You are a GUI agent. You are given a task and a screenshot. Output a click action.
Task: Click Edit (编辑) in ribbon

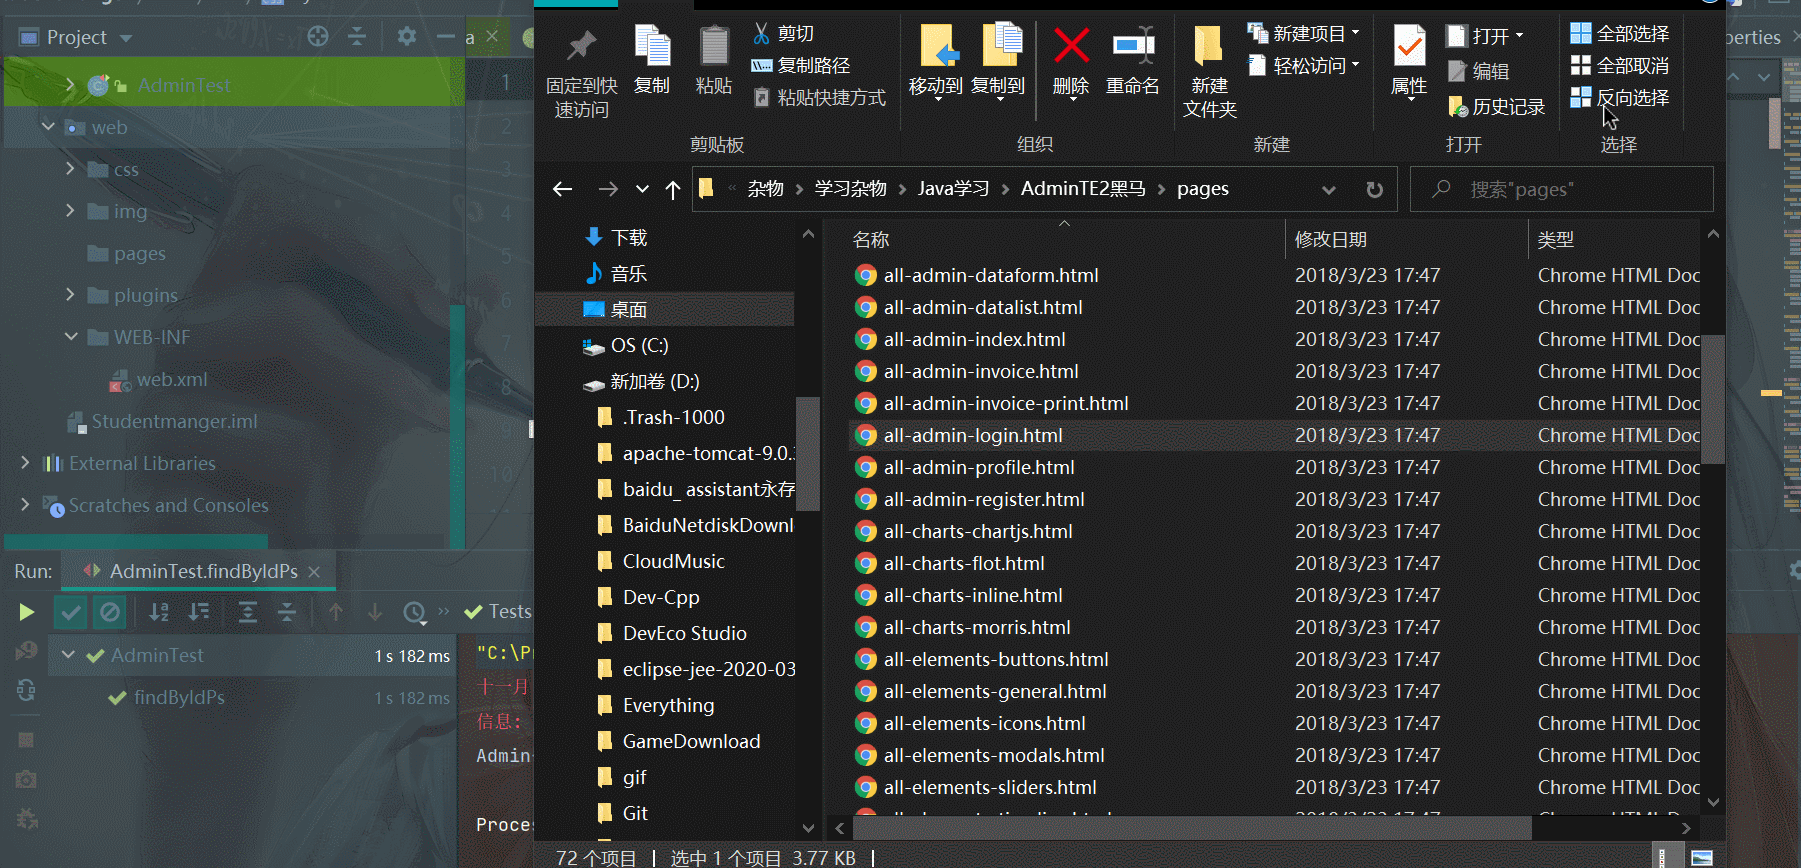(1478, 72)
